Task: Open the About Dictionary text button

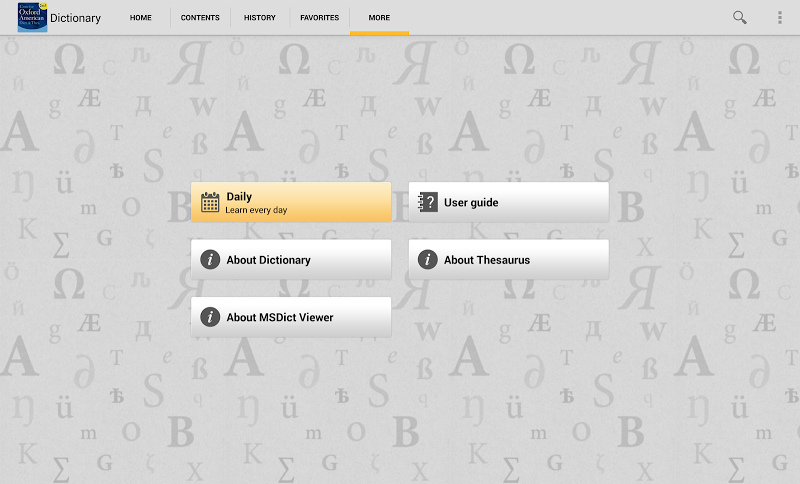Action: coord(268,260)
